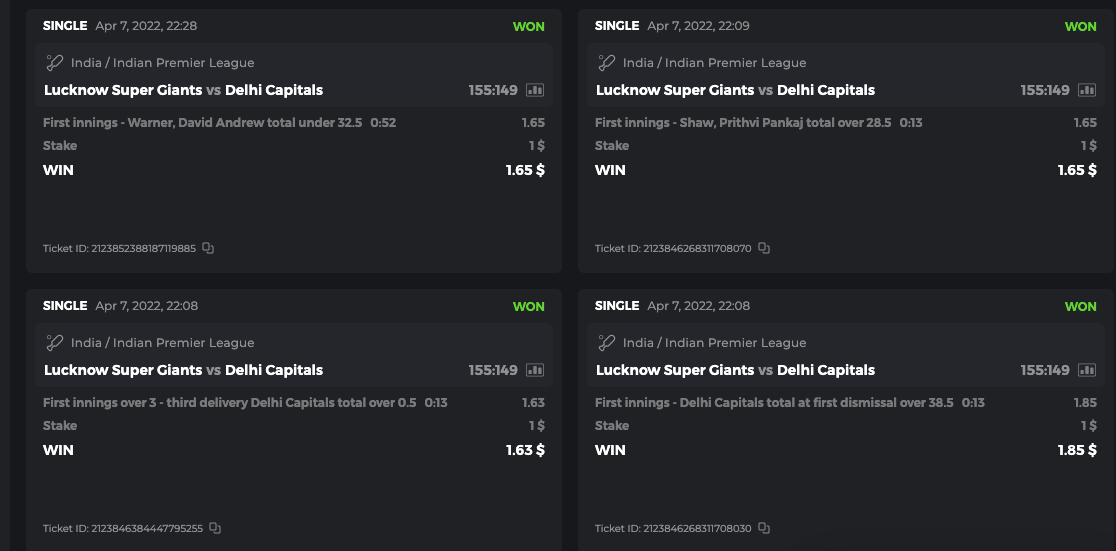The height and width of the screenshot is (551, 1116).
Task: Copy ticket ID ending in 119885
Action: click(208, 248)
